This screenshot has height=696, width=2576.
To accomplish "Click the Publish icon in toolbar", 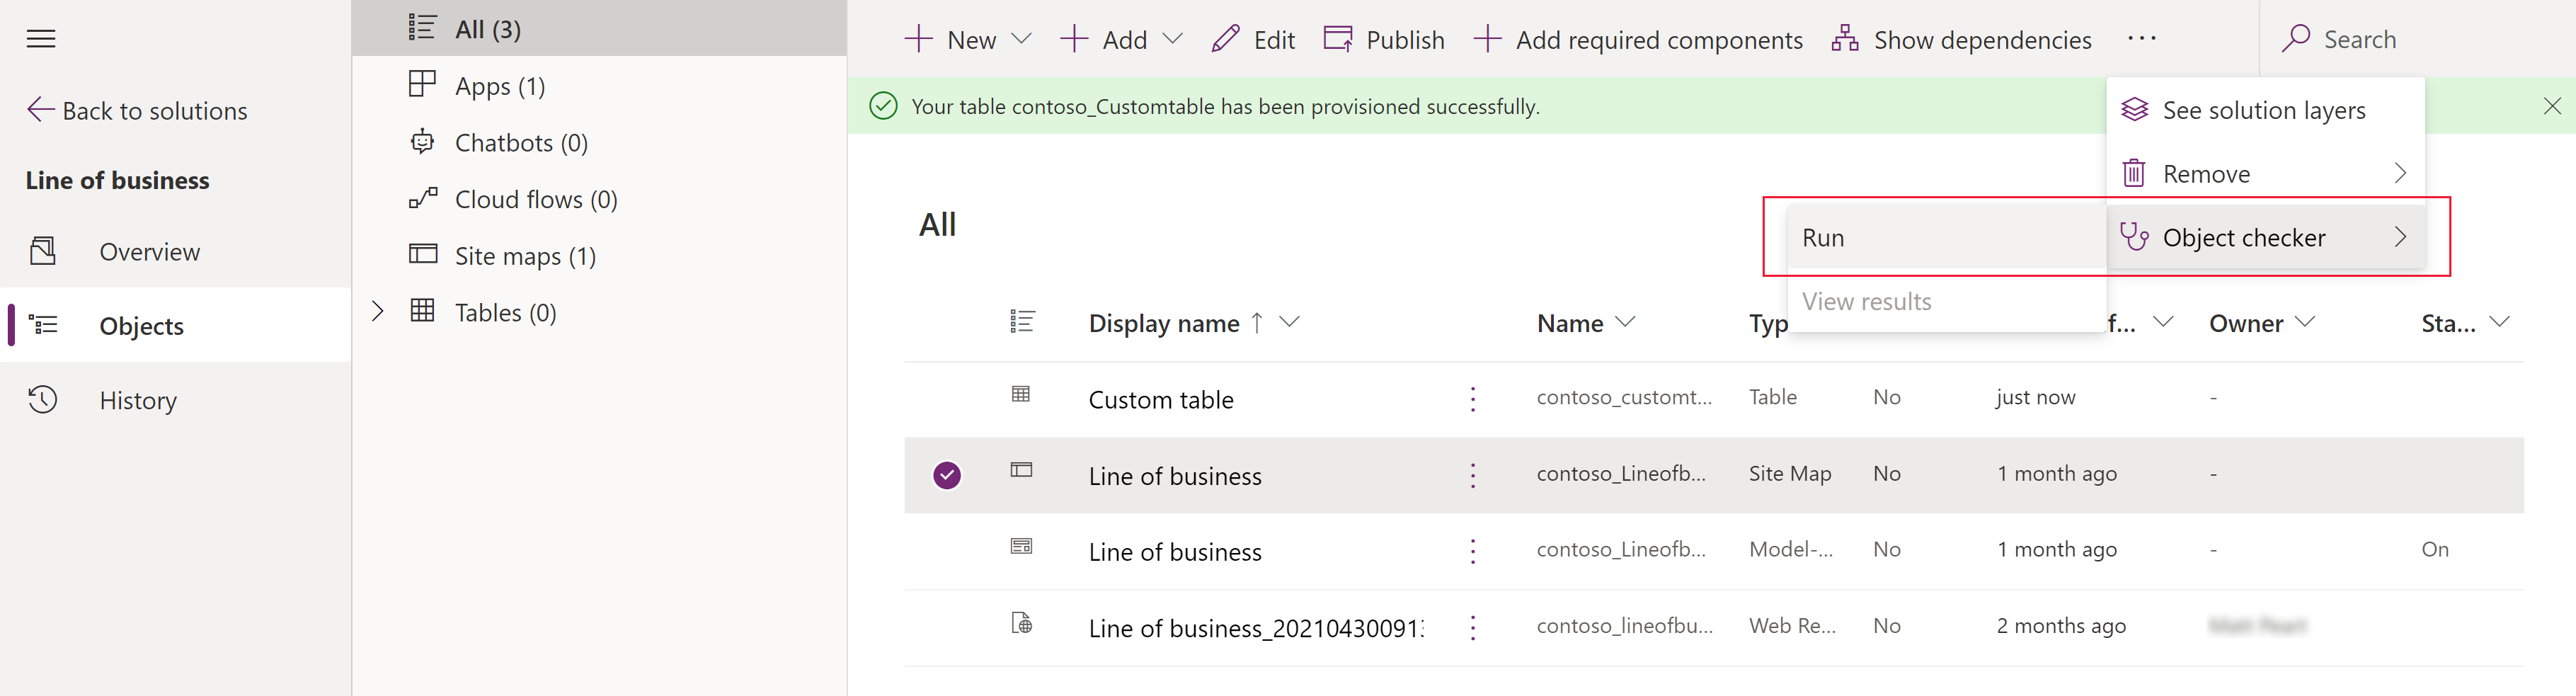I will 1337,38.
